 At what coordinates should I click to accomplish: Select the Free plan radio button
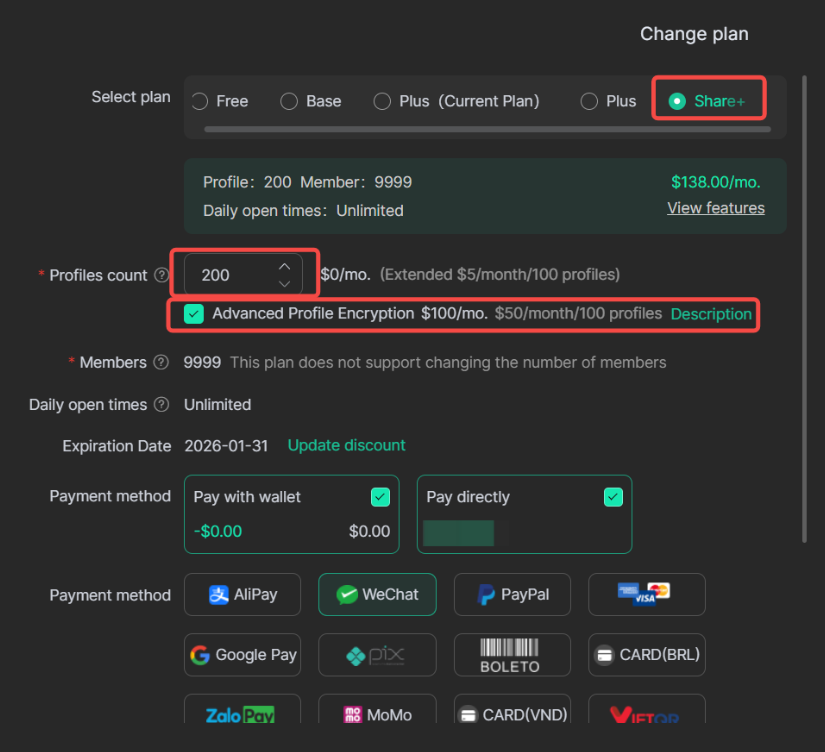pos(200,101)
